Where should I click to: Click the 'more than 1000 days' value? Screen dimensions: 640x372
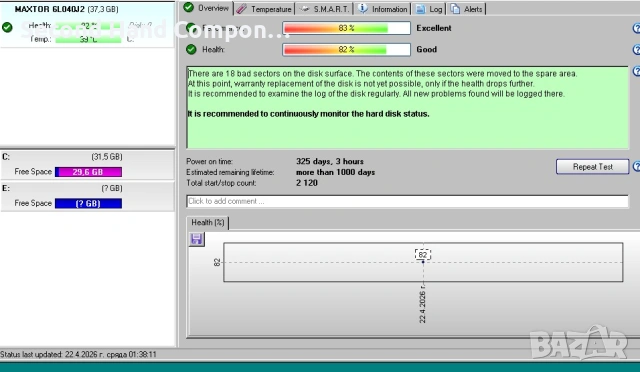[x=335, y=172]
